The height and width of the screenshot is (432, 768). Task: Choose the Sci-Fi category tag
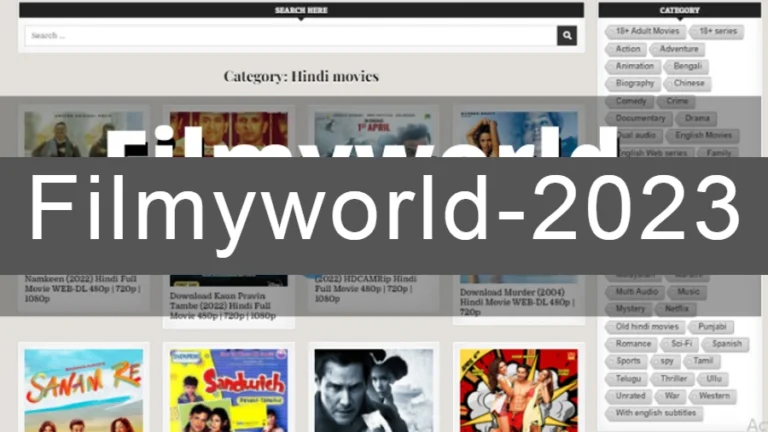pyautogui.click(x=680, y=344)
